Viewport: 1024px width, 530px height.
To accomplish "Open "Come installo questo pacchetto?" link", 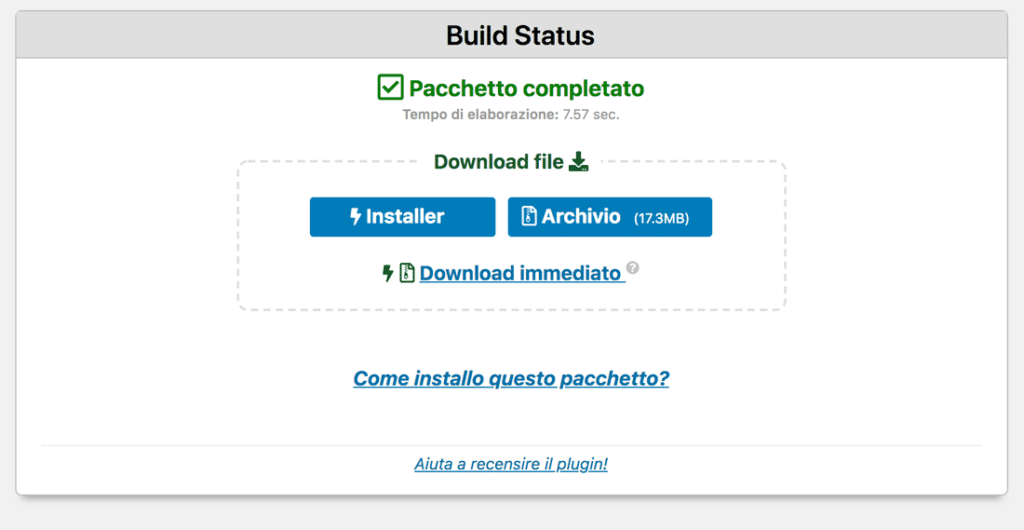I will click(511, 379).
